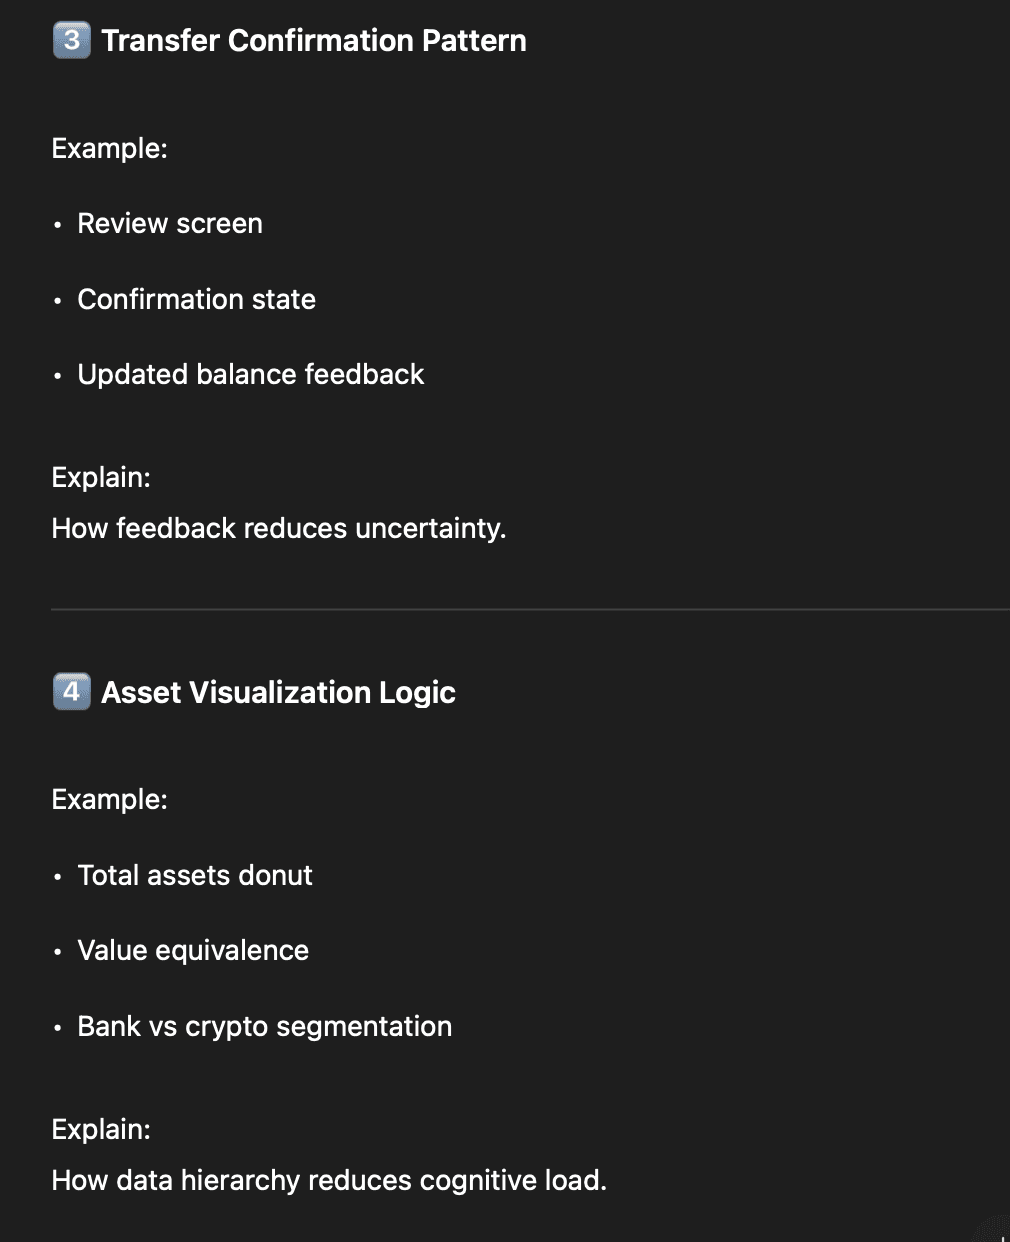Click the horizontal divider between sections
1010x1242 pixels.
[530, 609]
